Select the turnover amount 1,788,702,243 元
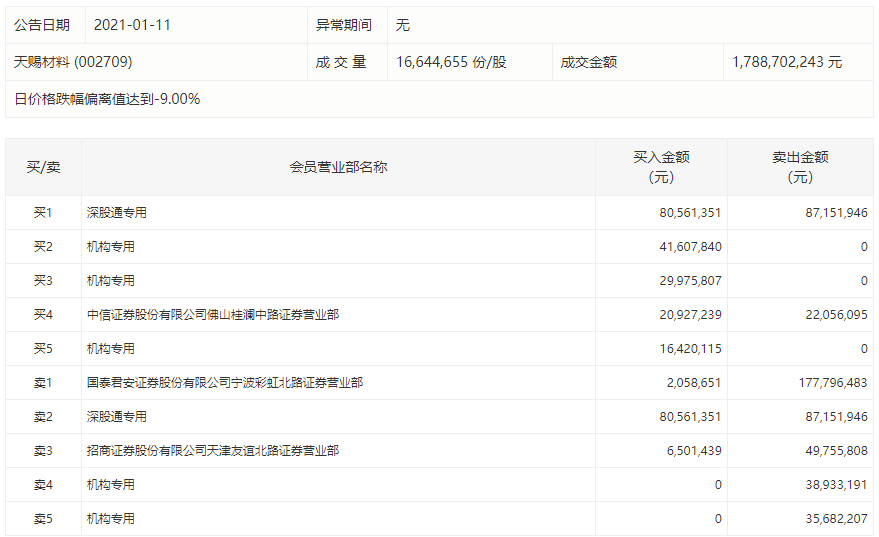The height and width of the screenshot is (537, 879). [x=787, y=62]
